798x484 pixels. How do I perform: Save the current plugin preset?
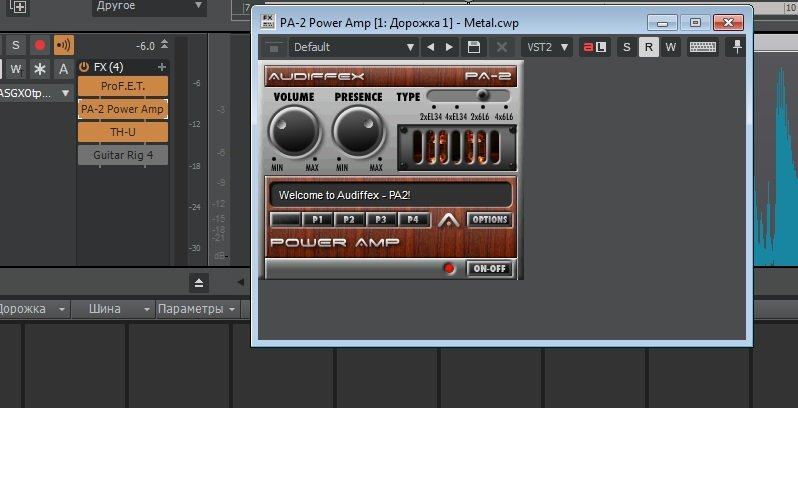(x=474, y=47)
